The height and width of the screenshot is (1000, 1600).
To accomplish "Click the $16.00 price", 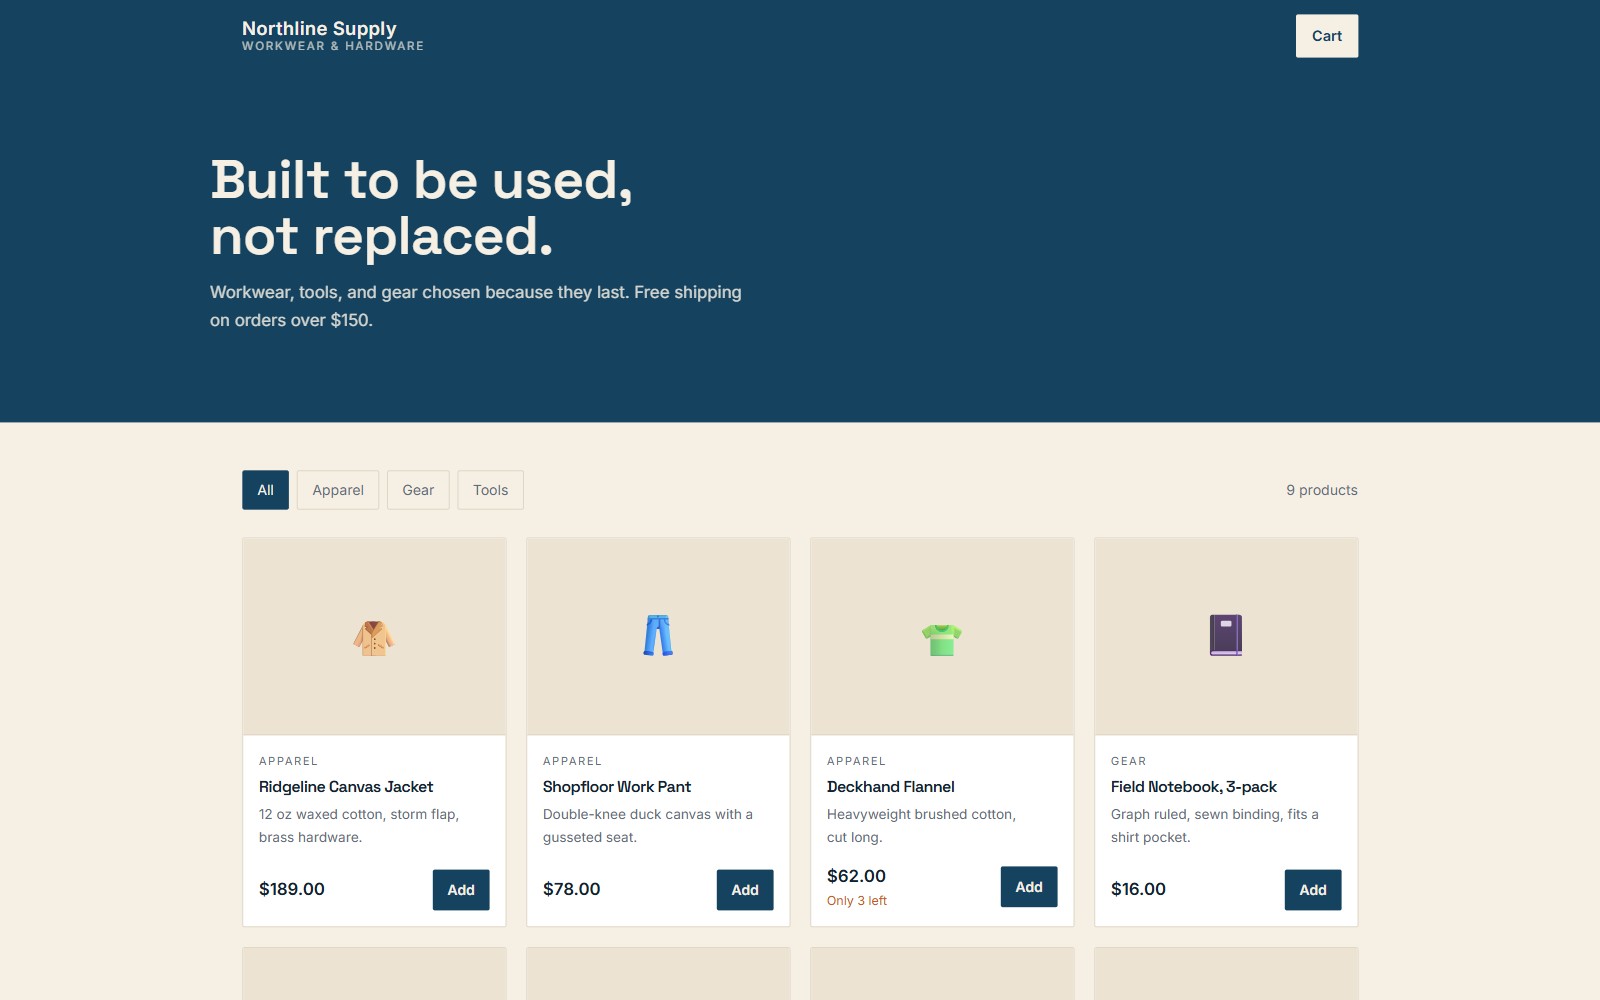I will tap(1138, 889).
